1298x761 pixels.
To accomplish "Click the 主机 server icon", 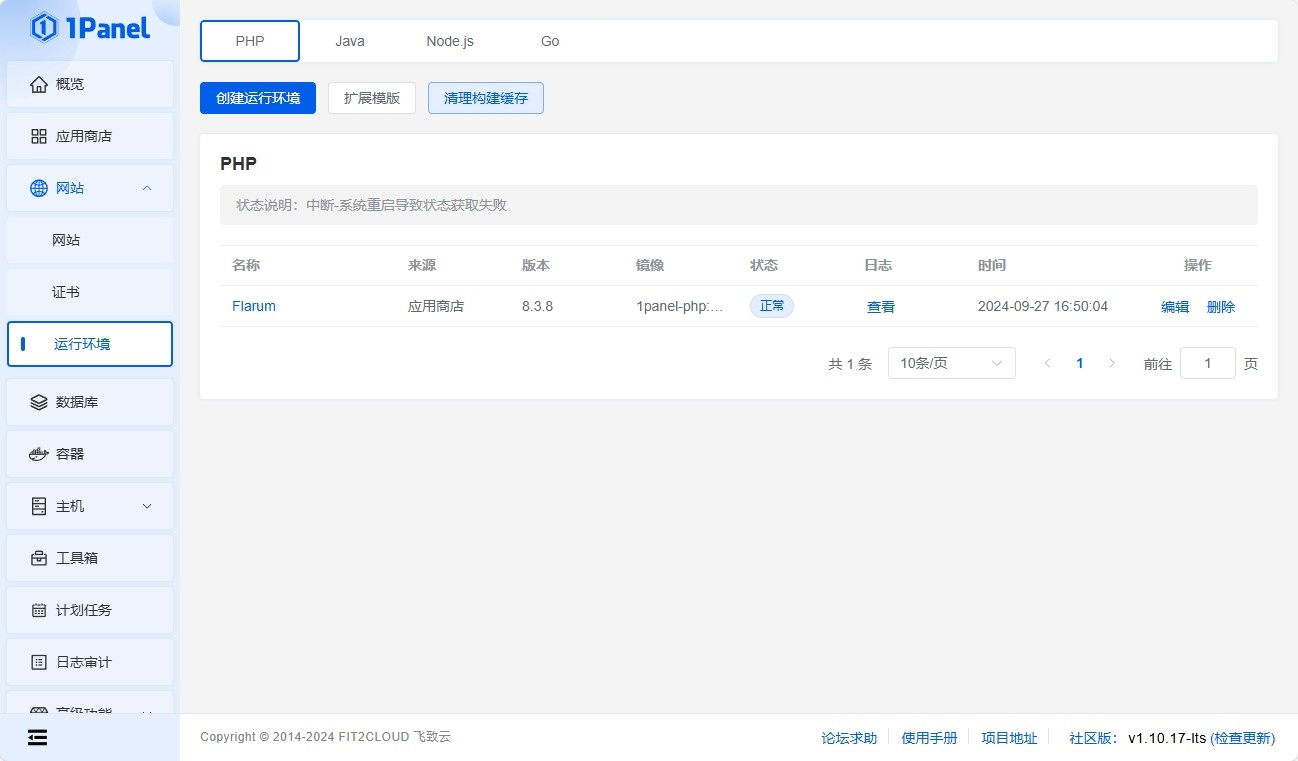I will (39, 506).
